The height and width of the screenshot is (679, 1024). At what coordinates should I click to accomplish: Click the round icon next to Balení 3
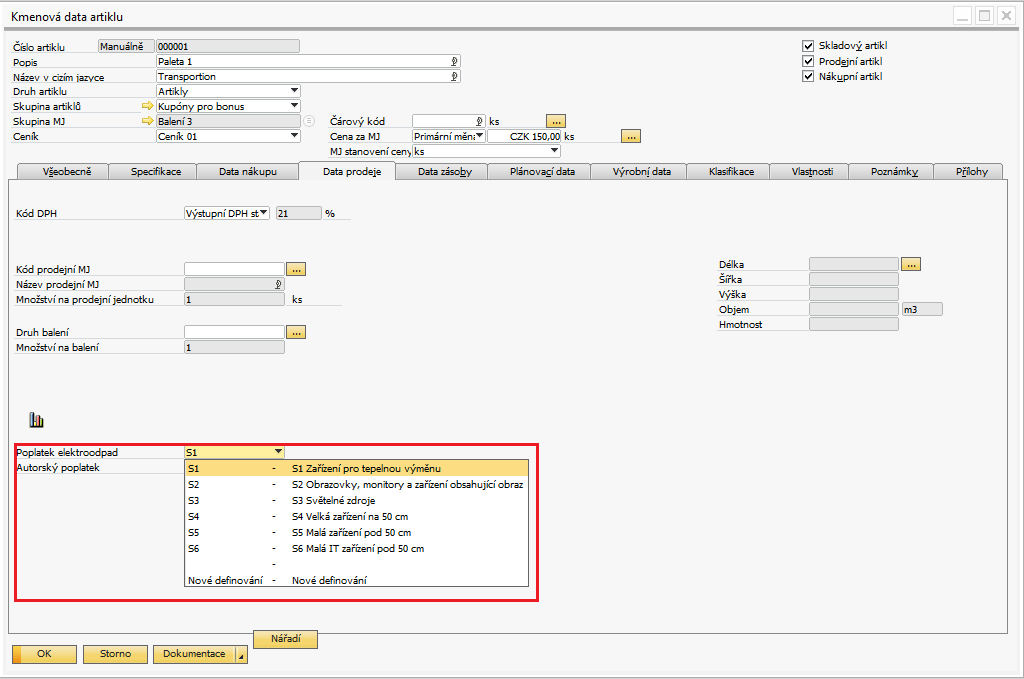tap(309, 121)
